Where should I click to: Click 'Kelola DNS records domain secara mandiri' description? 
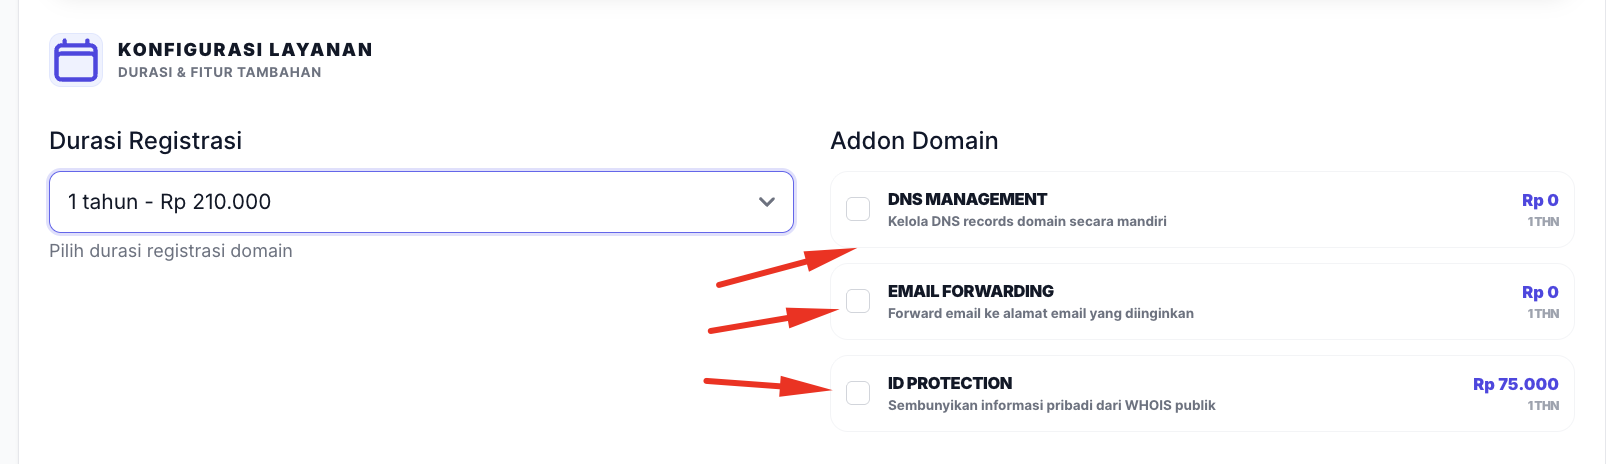click(x=1027, y=221)
